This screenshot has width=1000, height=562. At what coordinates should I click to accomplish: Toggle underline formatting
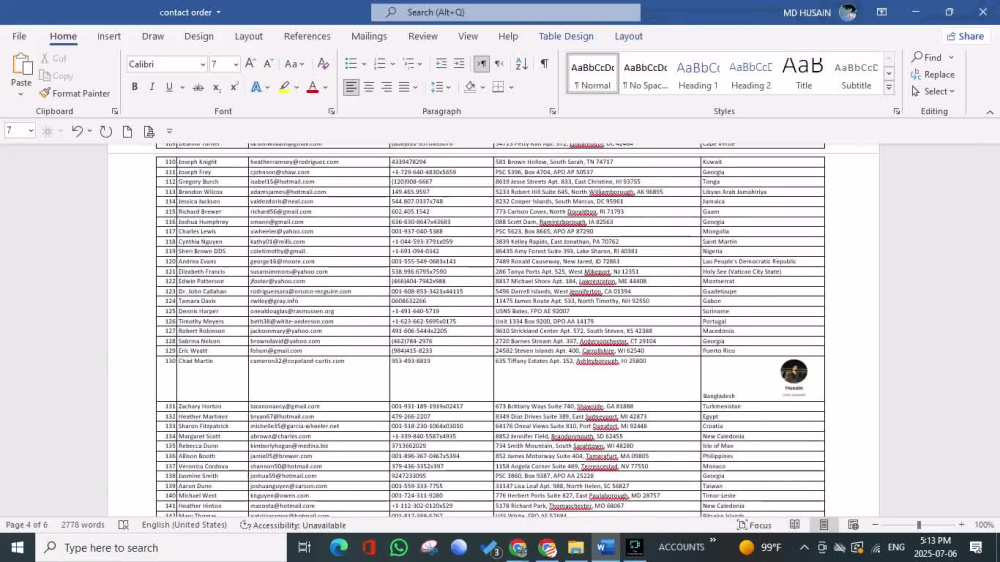point(169,87)
